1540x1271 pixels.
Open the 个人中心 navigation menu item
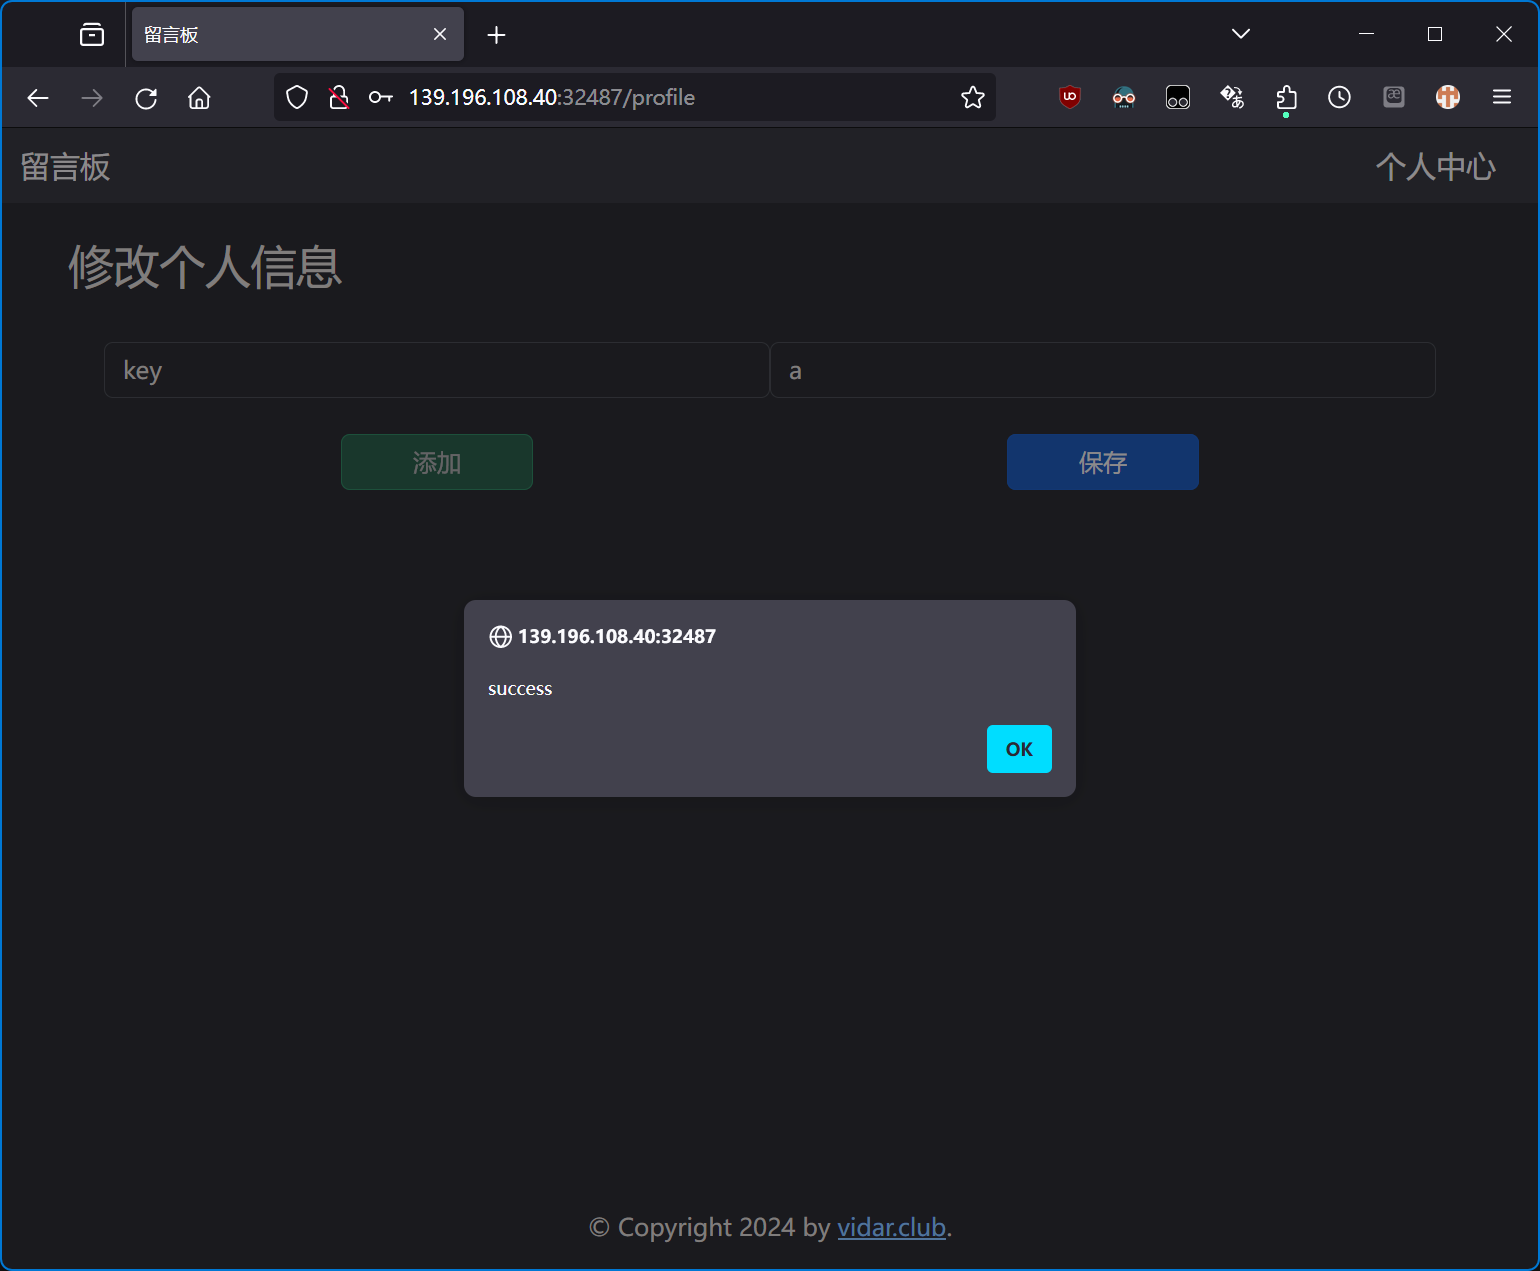[1435, 167]
